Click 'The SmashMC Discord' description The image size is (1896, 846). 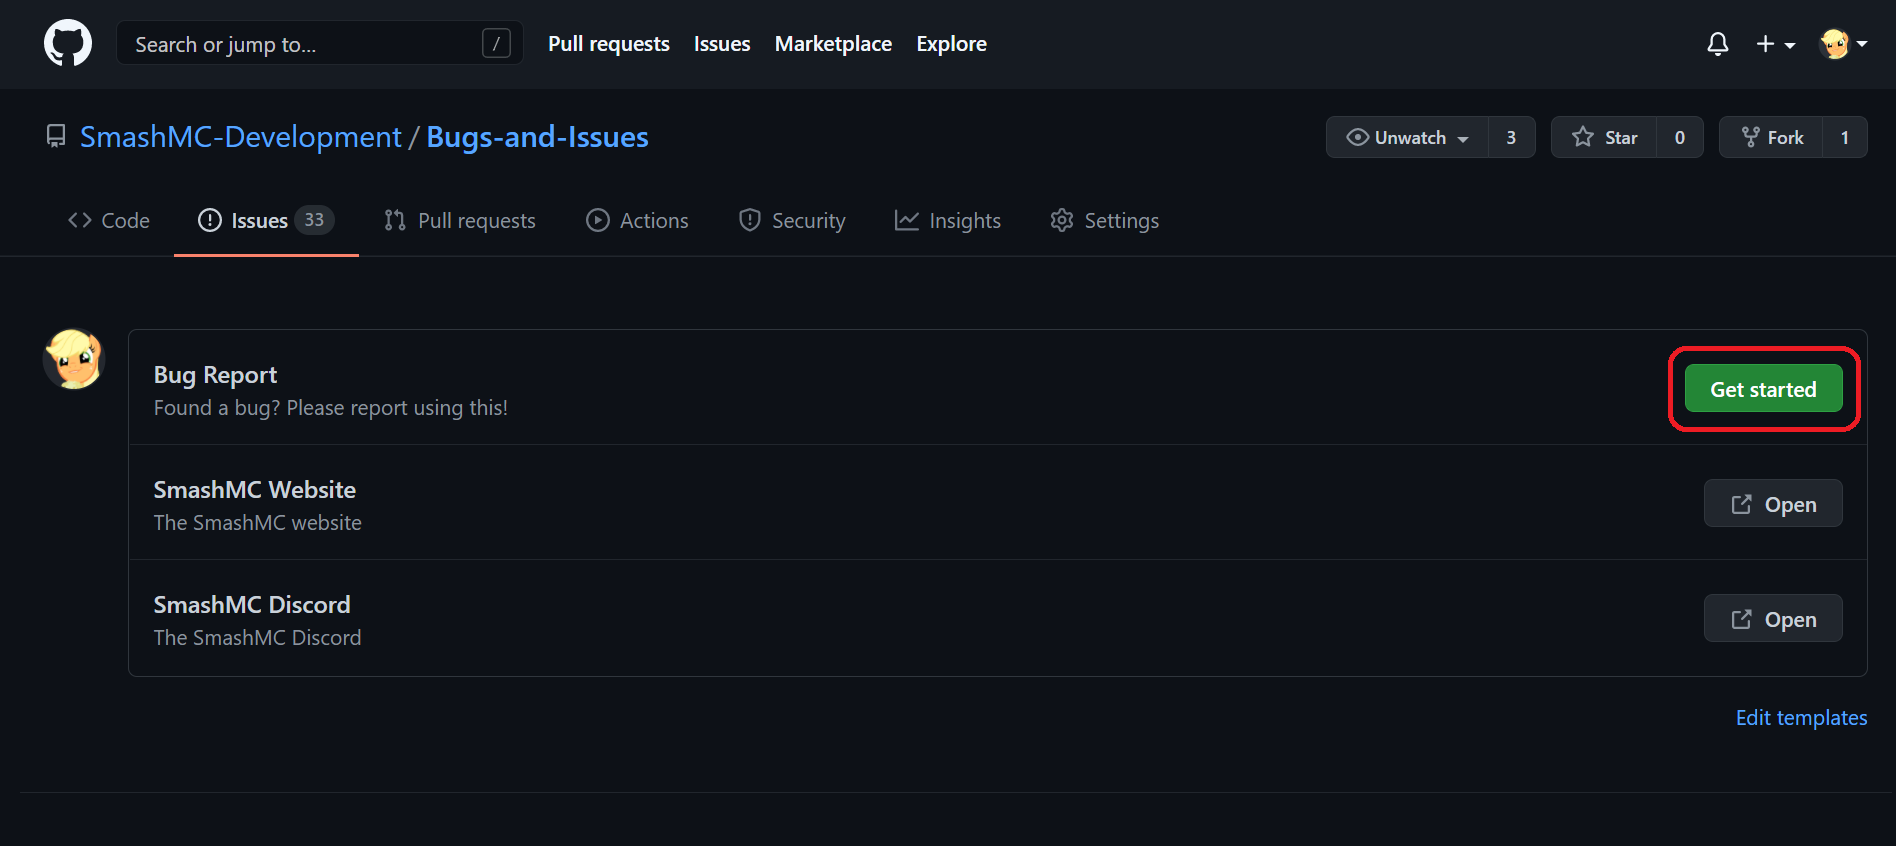258,638
